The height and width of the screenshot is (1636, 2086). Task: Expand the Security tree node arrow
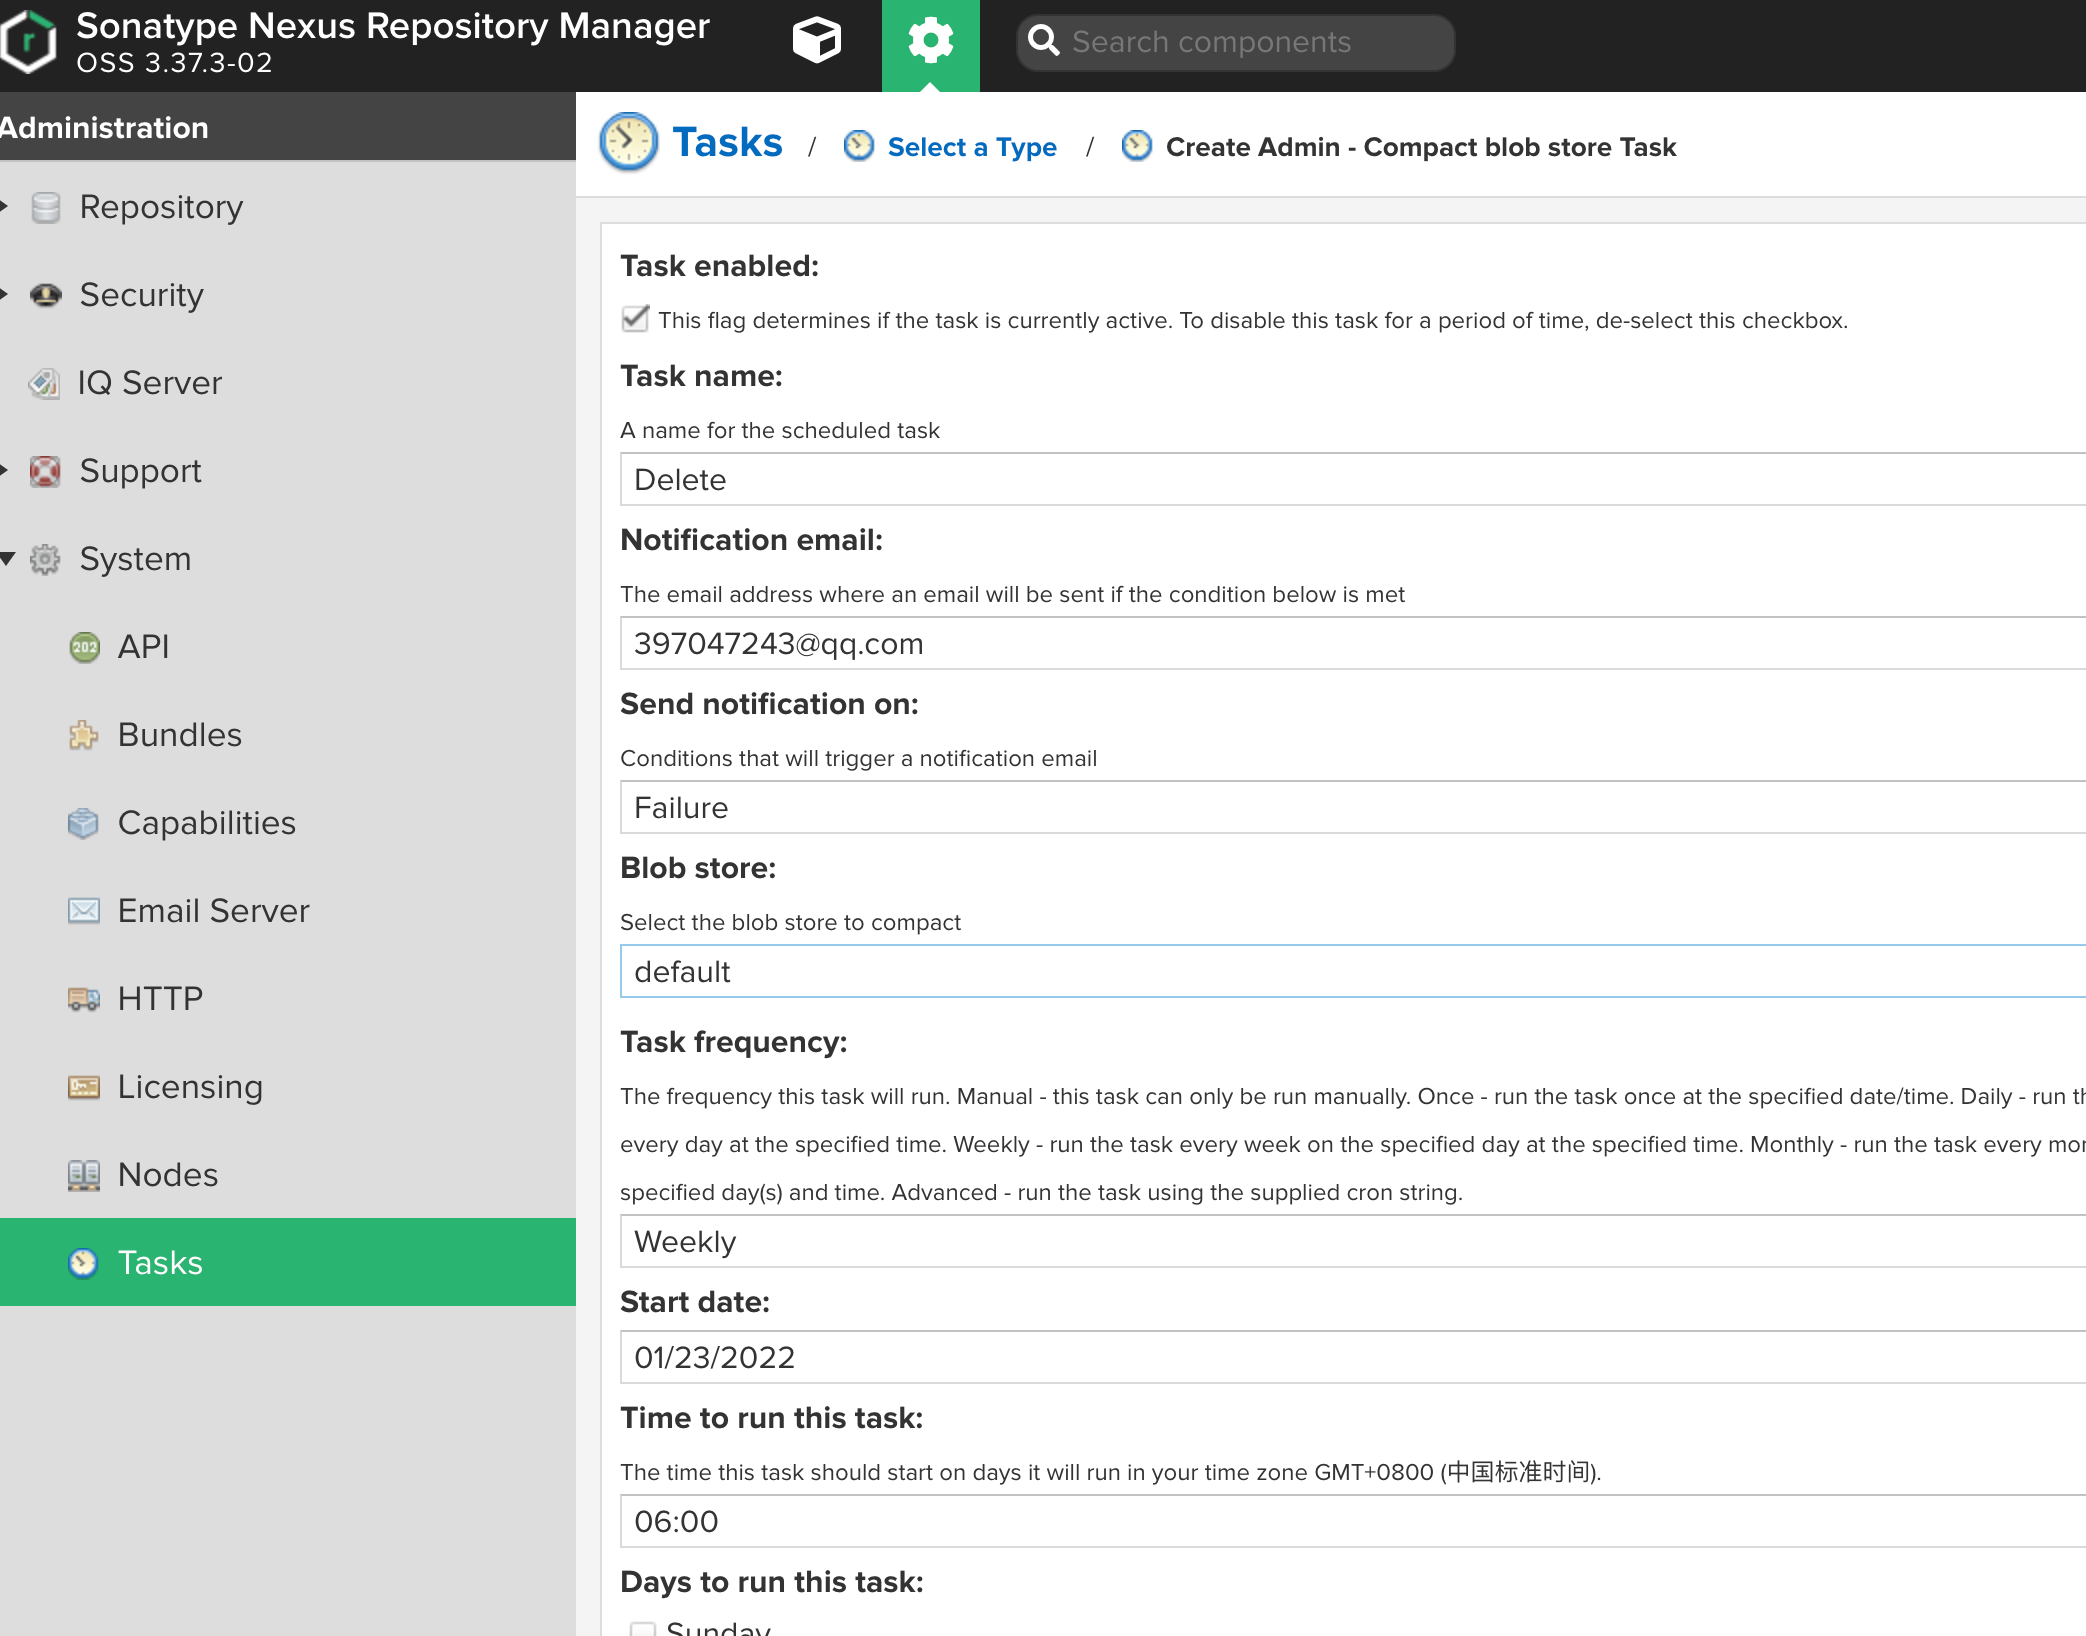point(5,295)
